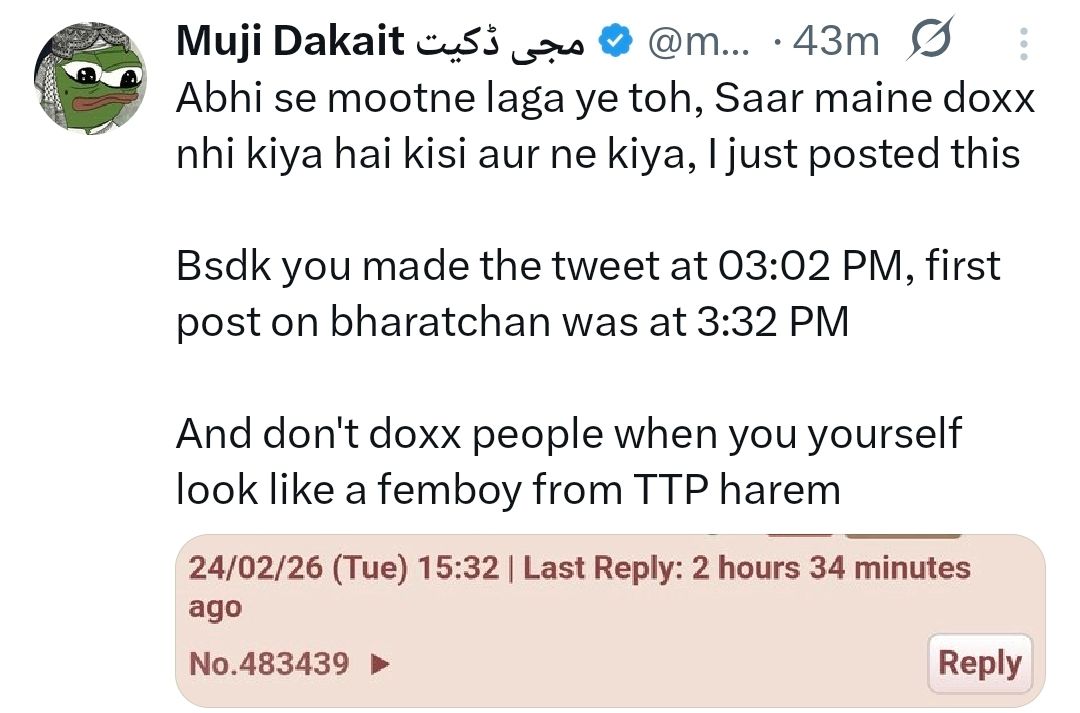This screenshot has height=713, width=1080.
Task: Click the Last Reply time text
Action: pos(746,569)
